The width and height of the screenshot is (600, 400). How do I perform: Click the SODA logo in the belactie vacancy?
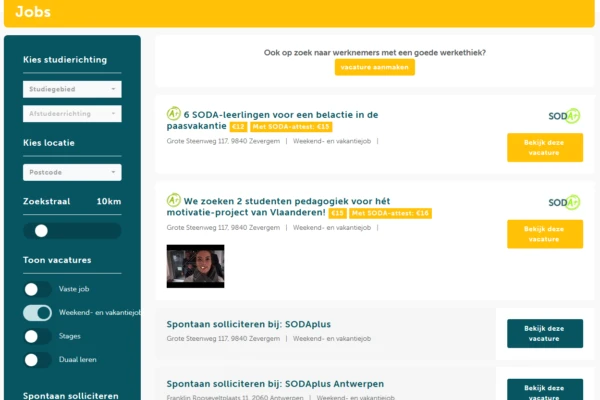pyautogui.click(x=564, y=116)
